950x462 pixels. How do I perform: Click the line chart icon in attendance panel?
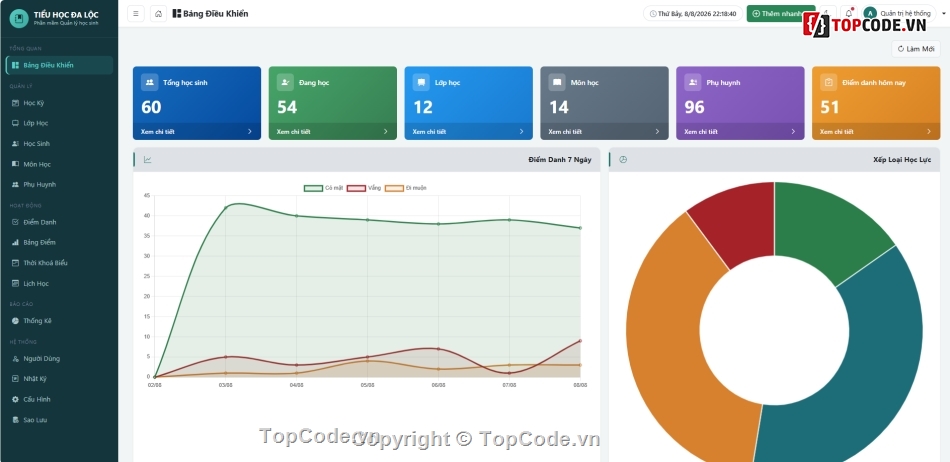click(147, 160)
